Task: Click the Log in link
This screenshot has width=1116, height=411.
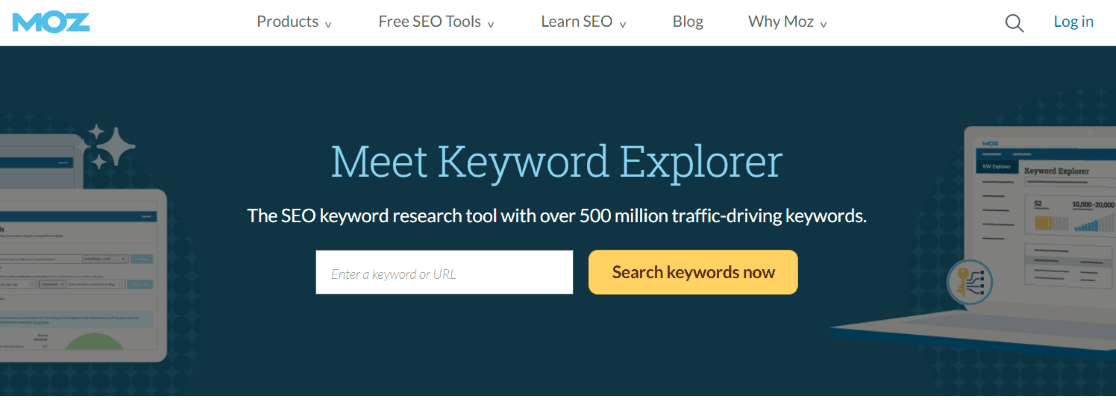Action: [1073, 22]
